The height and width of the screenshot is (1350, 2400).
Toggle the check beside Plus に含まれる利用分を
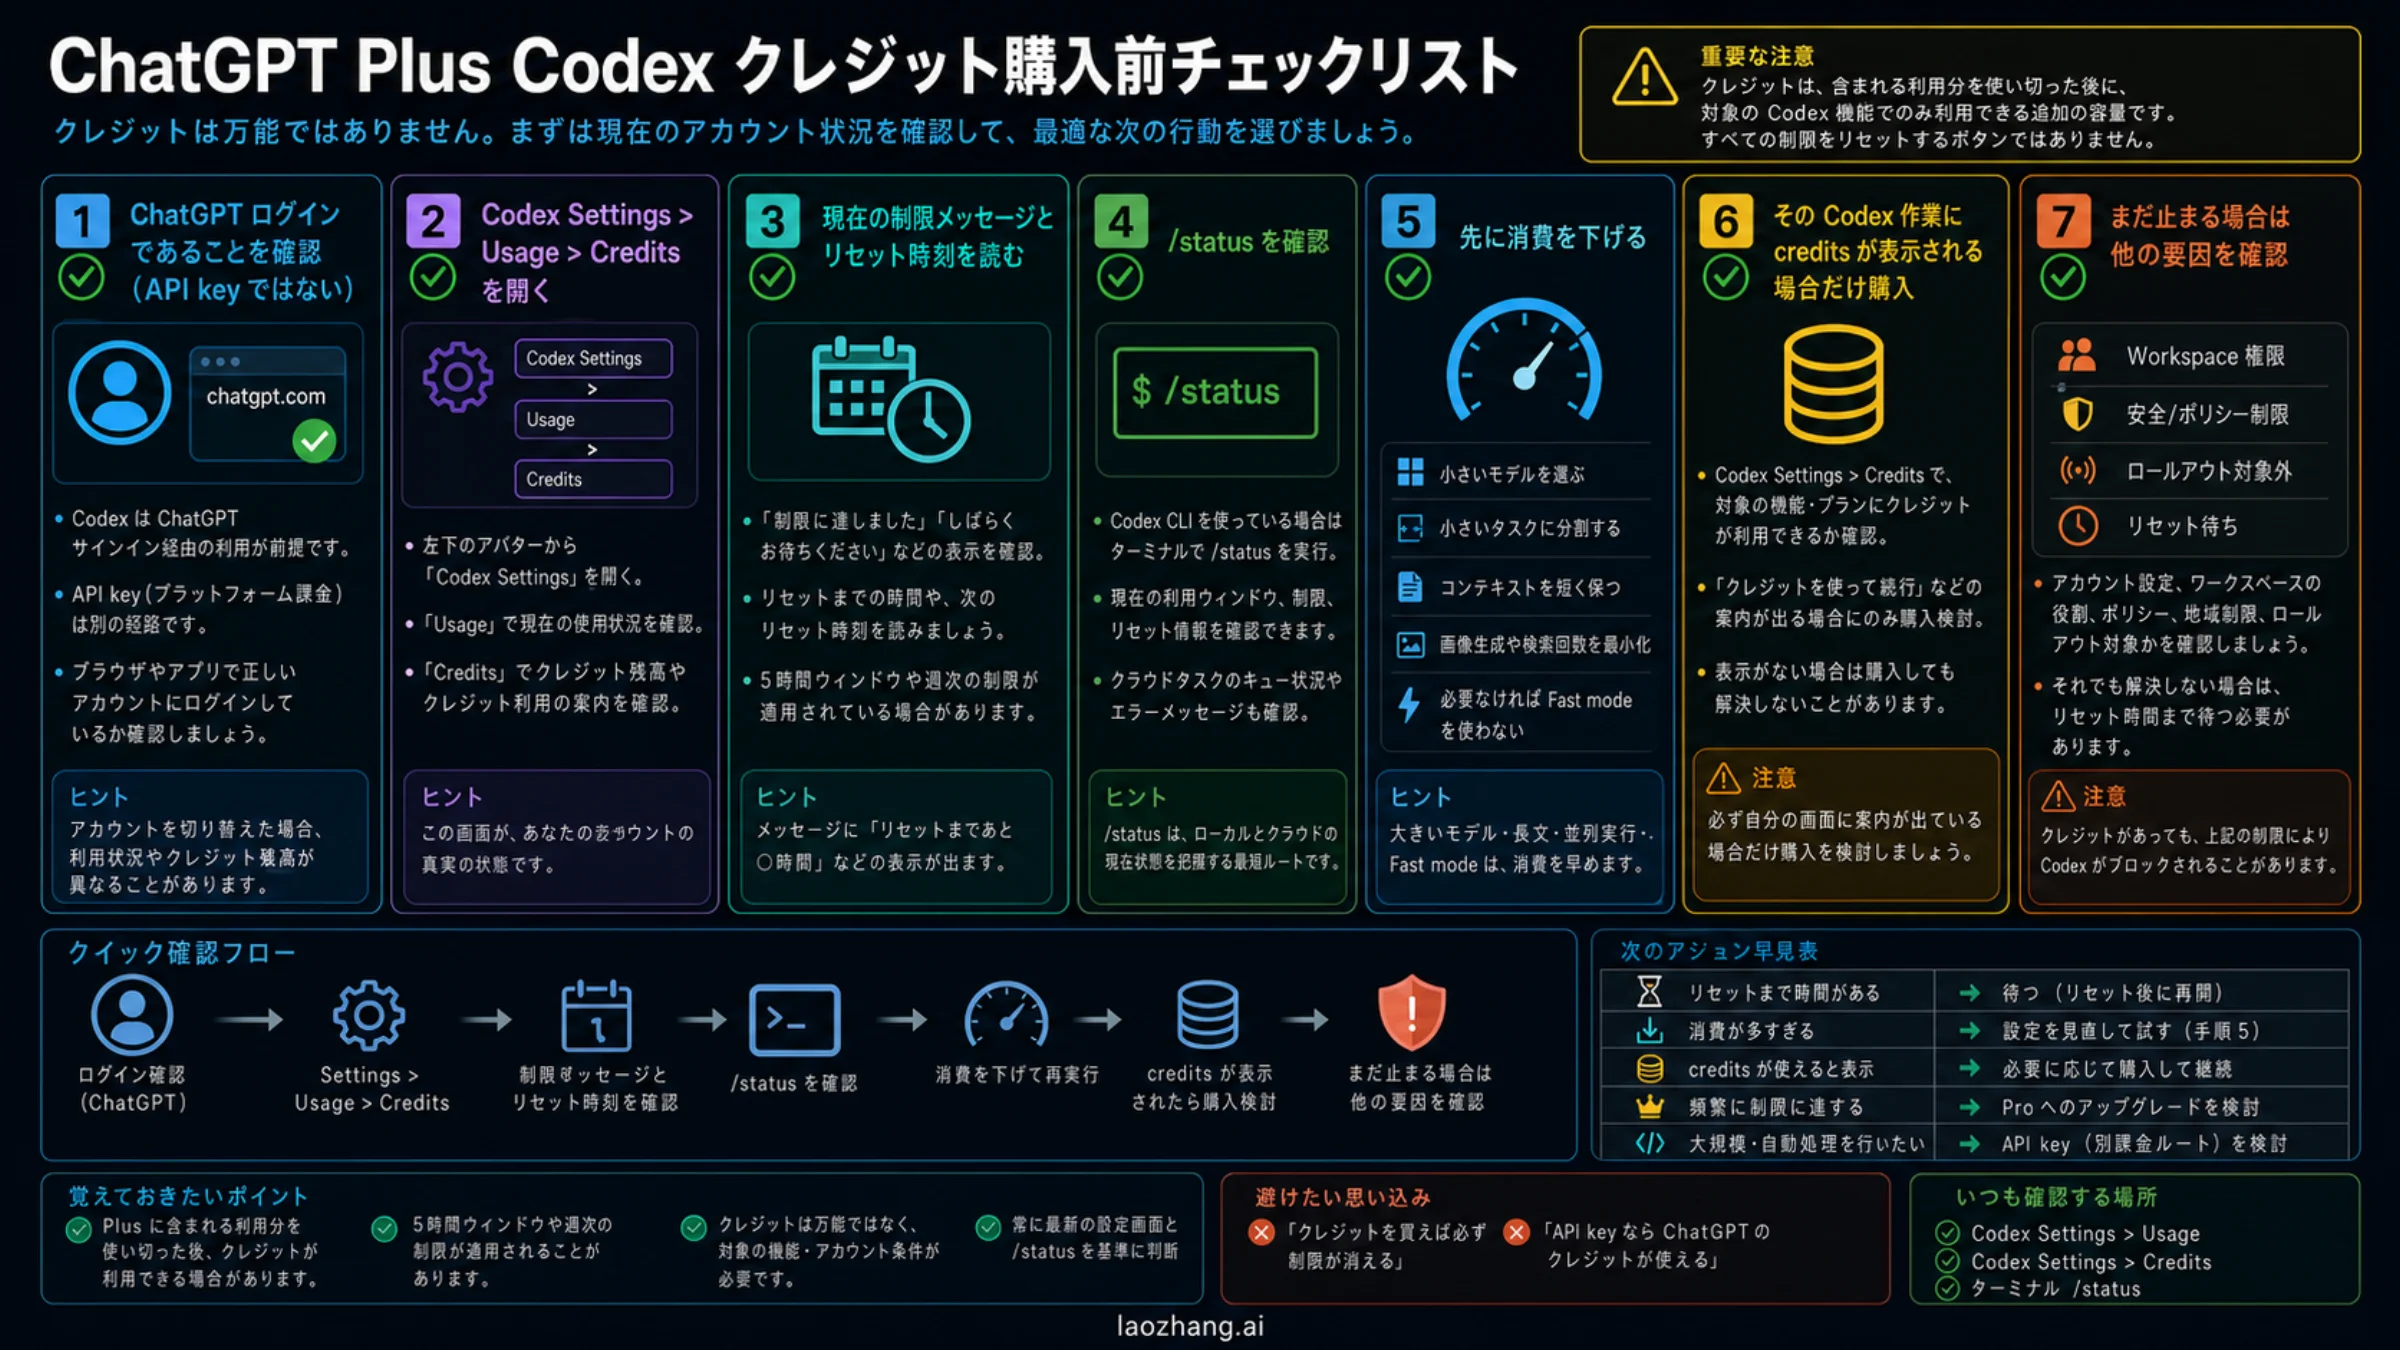pos(79,1229)
